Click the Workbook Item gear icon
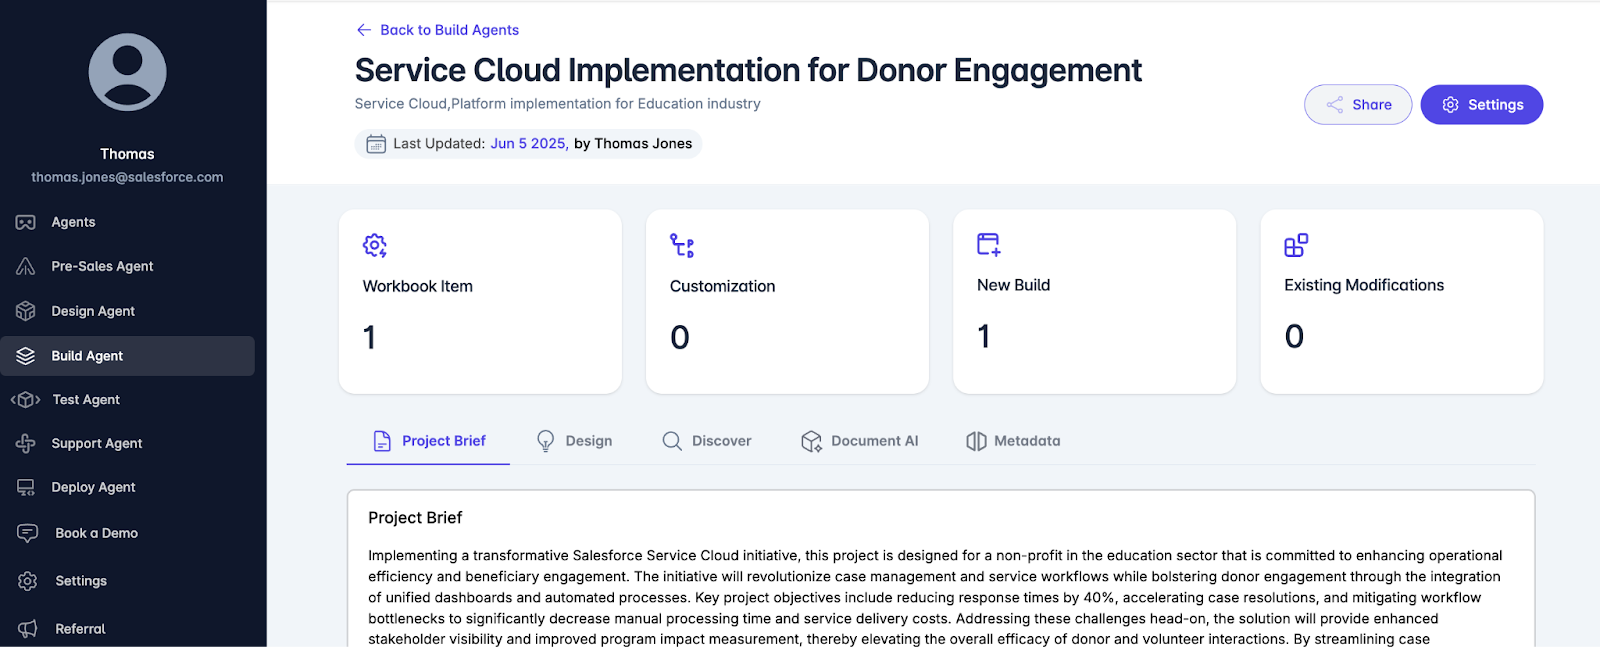The width and height of the screenshot is (1600, 647). point(375,245)
